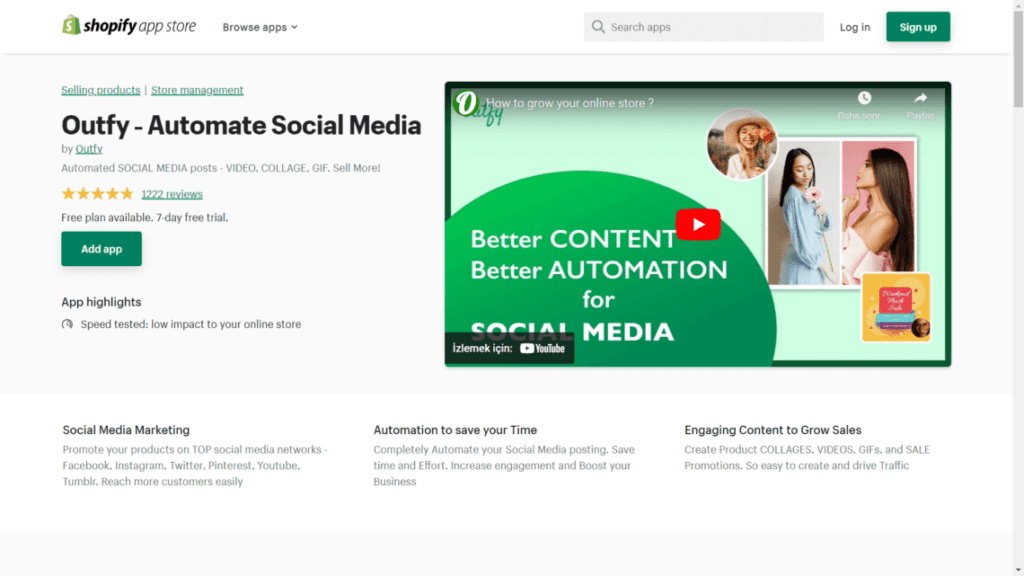Click 'Automation to save your Time' heading

tap(455, 430)
